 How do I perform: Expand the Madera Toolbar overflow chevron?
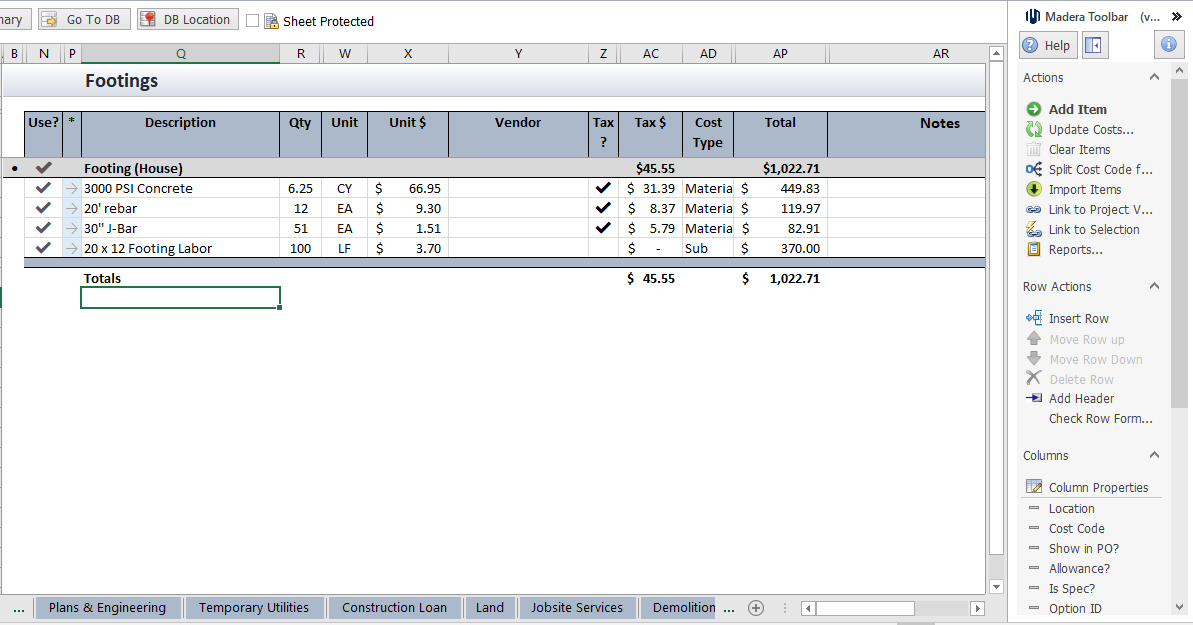[x=1176, y=17]
